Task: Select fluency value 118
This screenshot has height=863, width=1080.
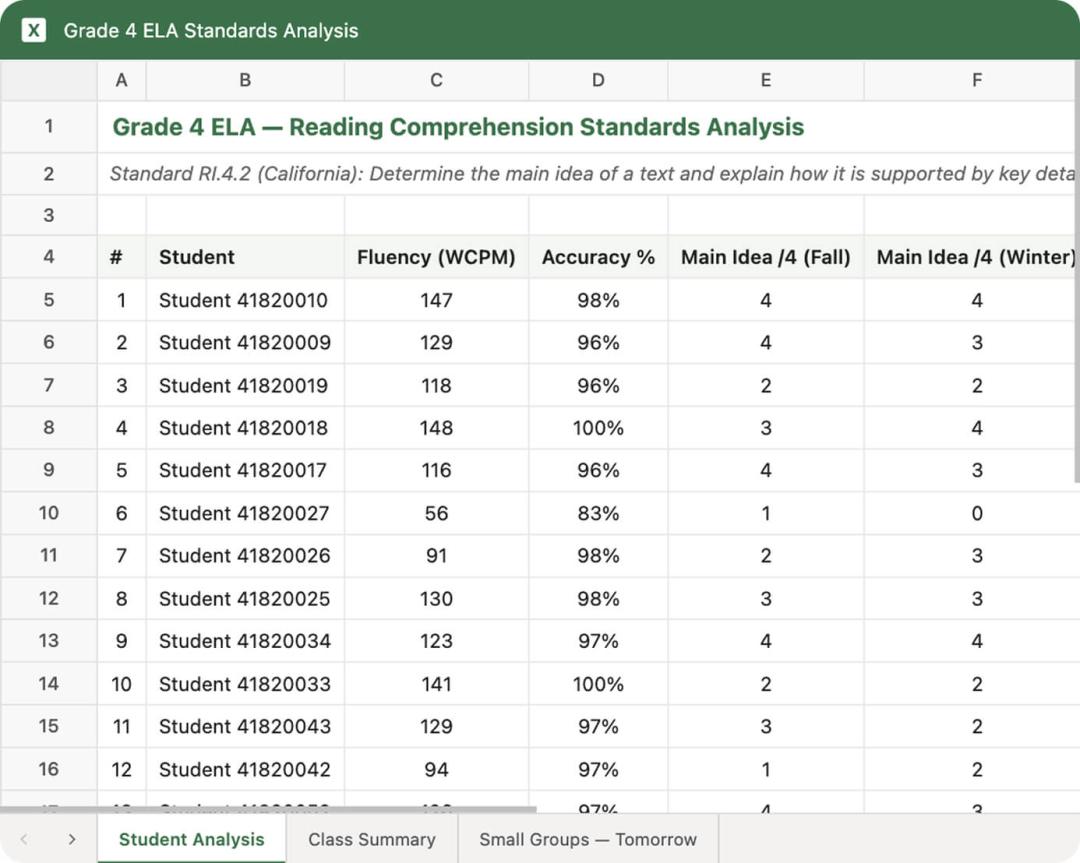Action: (x=436, y=385)
